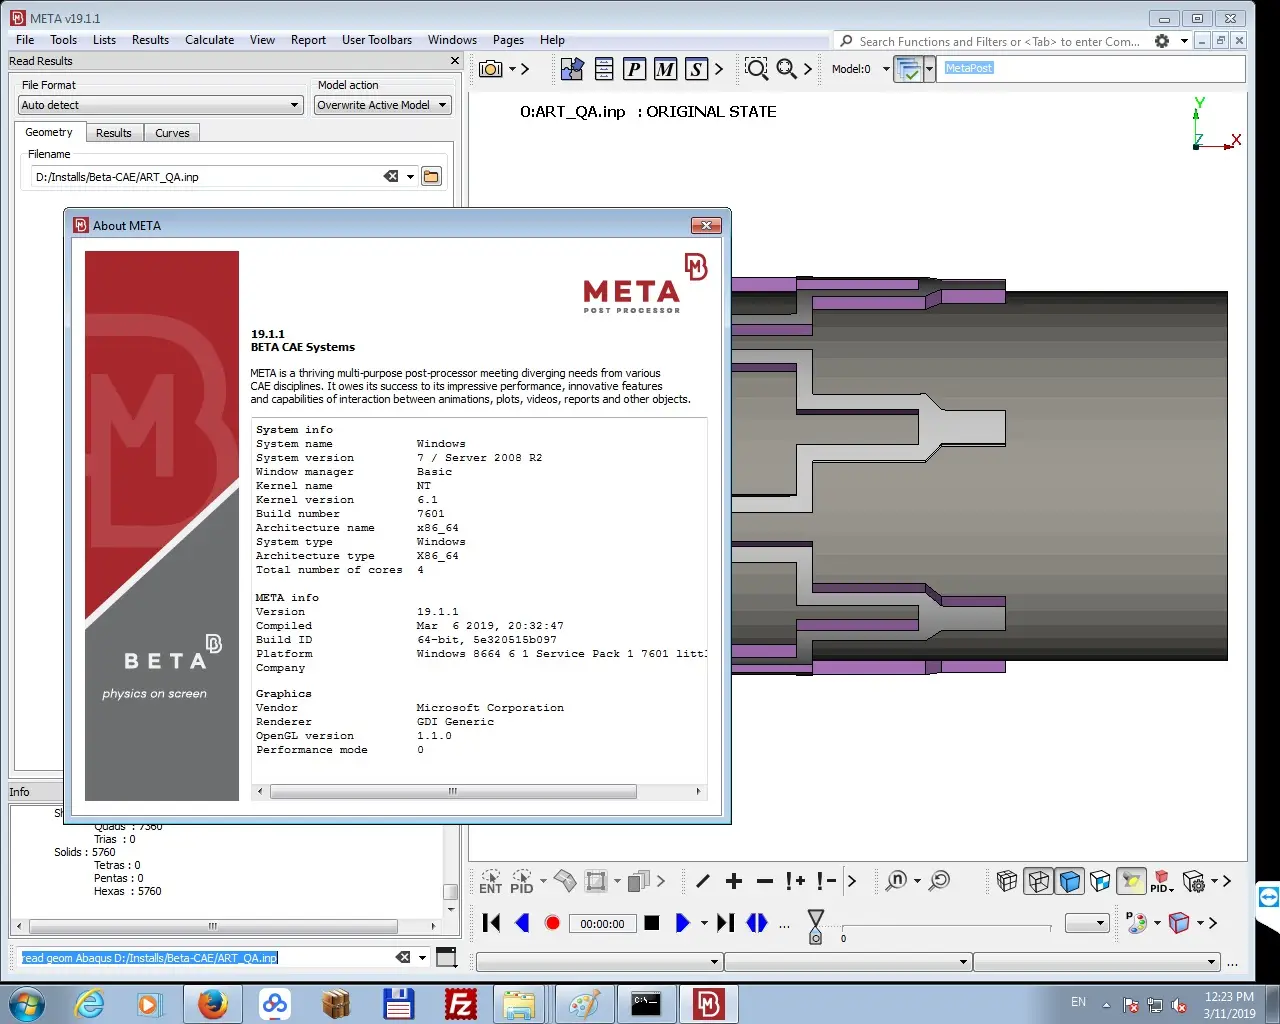Viewport: 1280px width, 1024px height.
Task: Activate the zoom-to-area magnifier icon
Action: (757, 69)
